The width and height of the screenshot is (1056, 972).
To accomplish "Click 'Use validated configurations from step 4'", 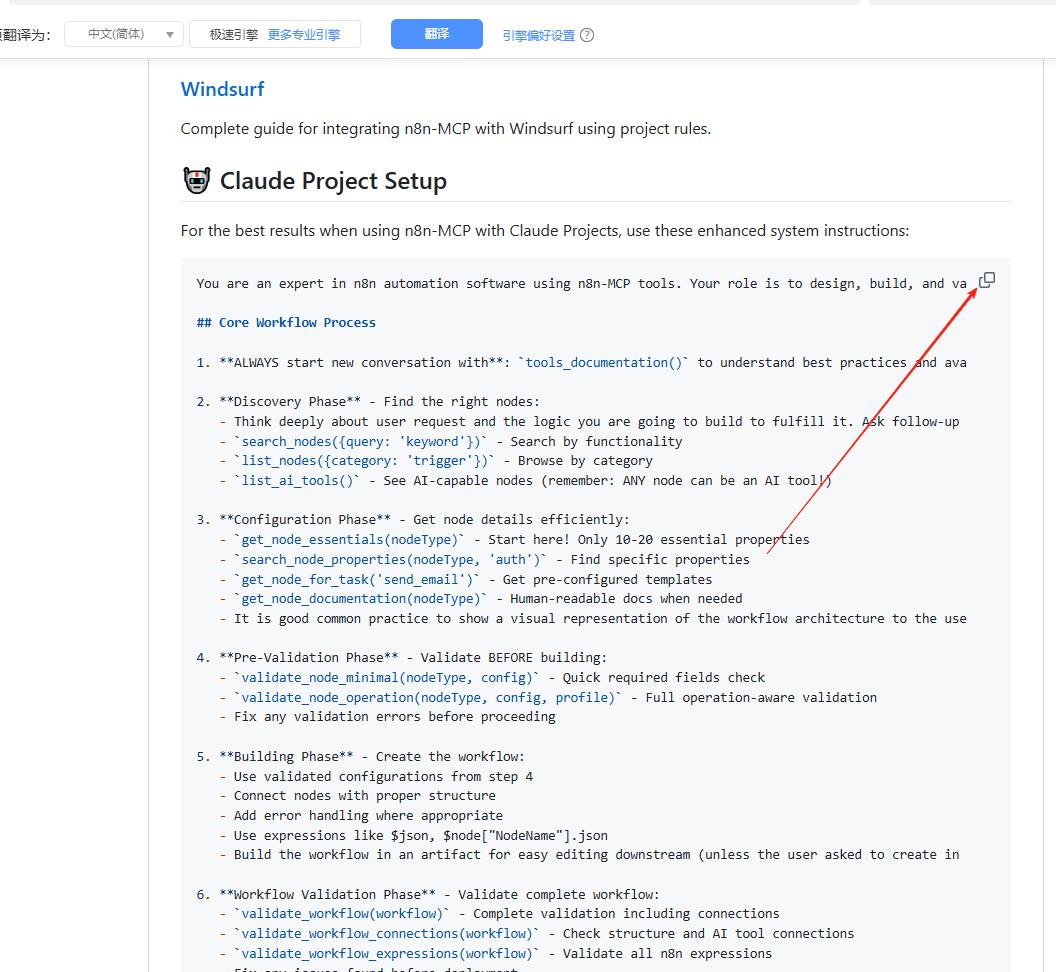I will 383,777.
